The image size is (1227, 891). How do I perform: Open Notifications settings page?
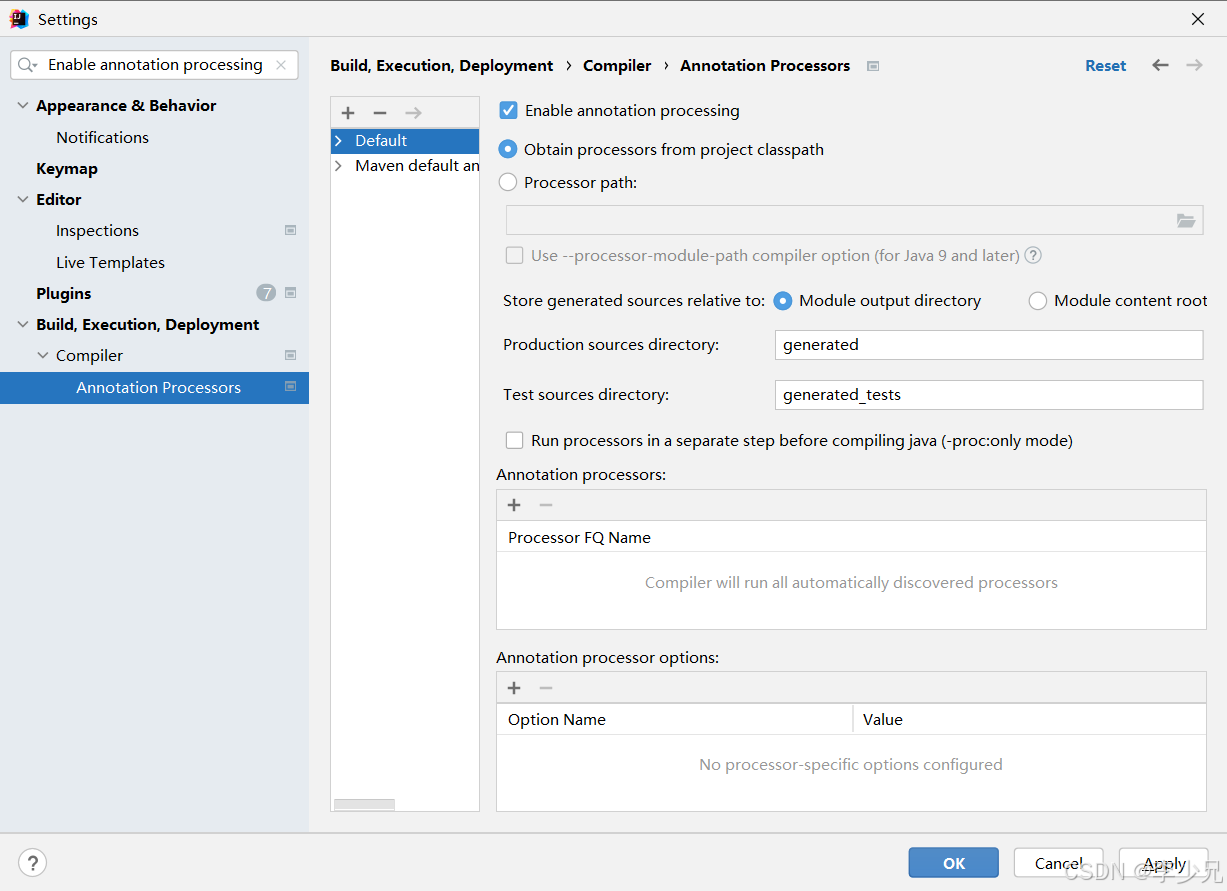[x=102, y=137]
